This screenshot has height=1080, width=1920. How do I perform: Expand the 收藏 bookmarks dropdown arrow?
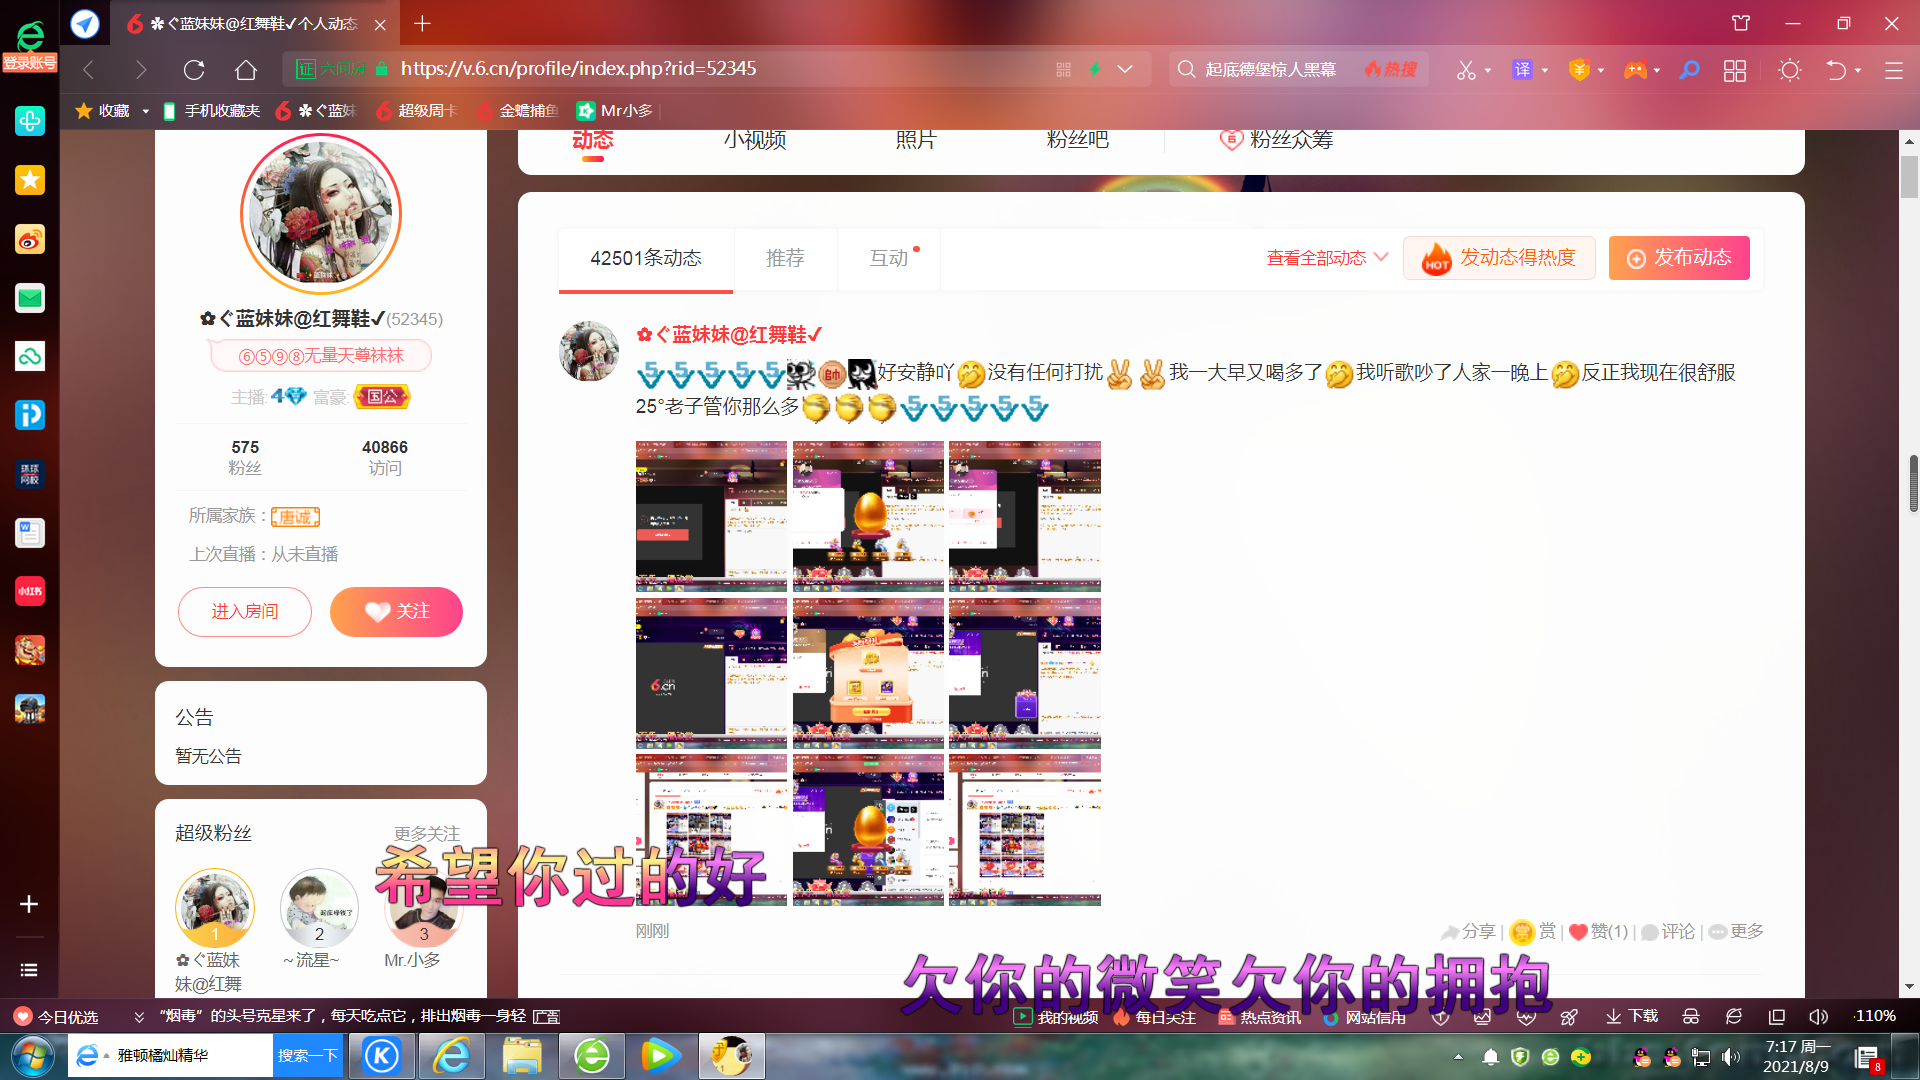[x=146, y=111]
